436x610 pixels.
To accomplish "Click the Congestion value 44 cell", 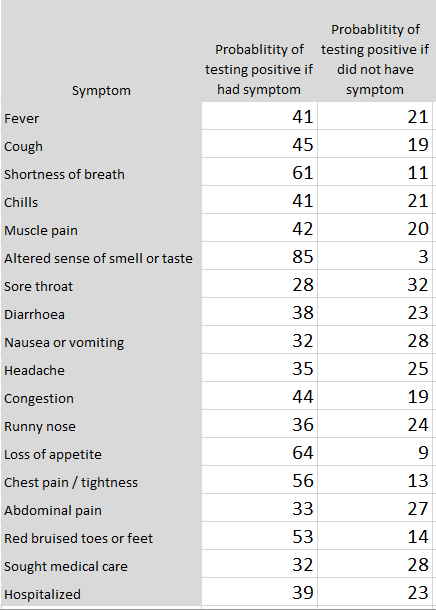I will 259,396.
